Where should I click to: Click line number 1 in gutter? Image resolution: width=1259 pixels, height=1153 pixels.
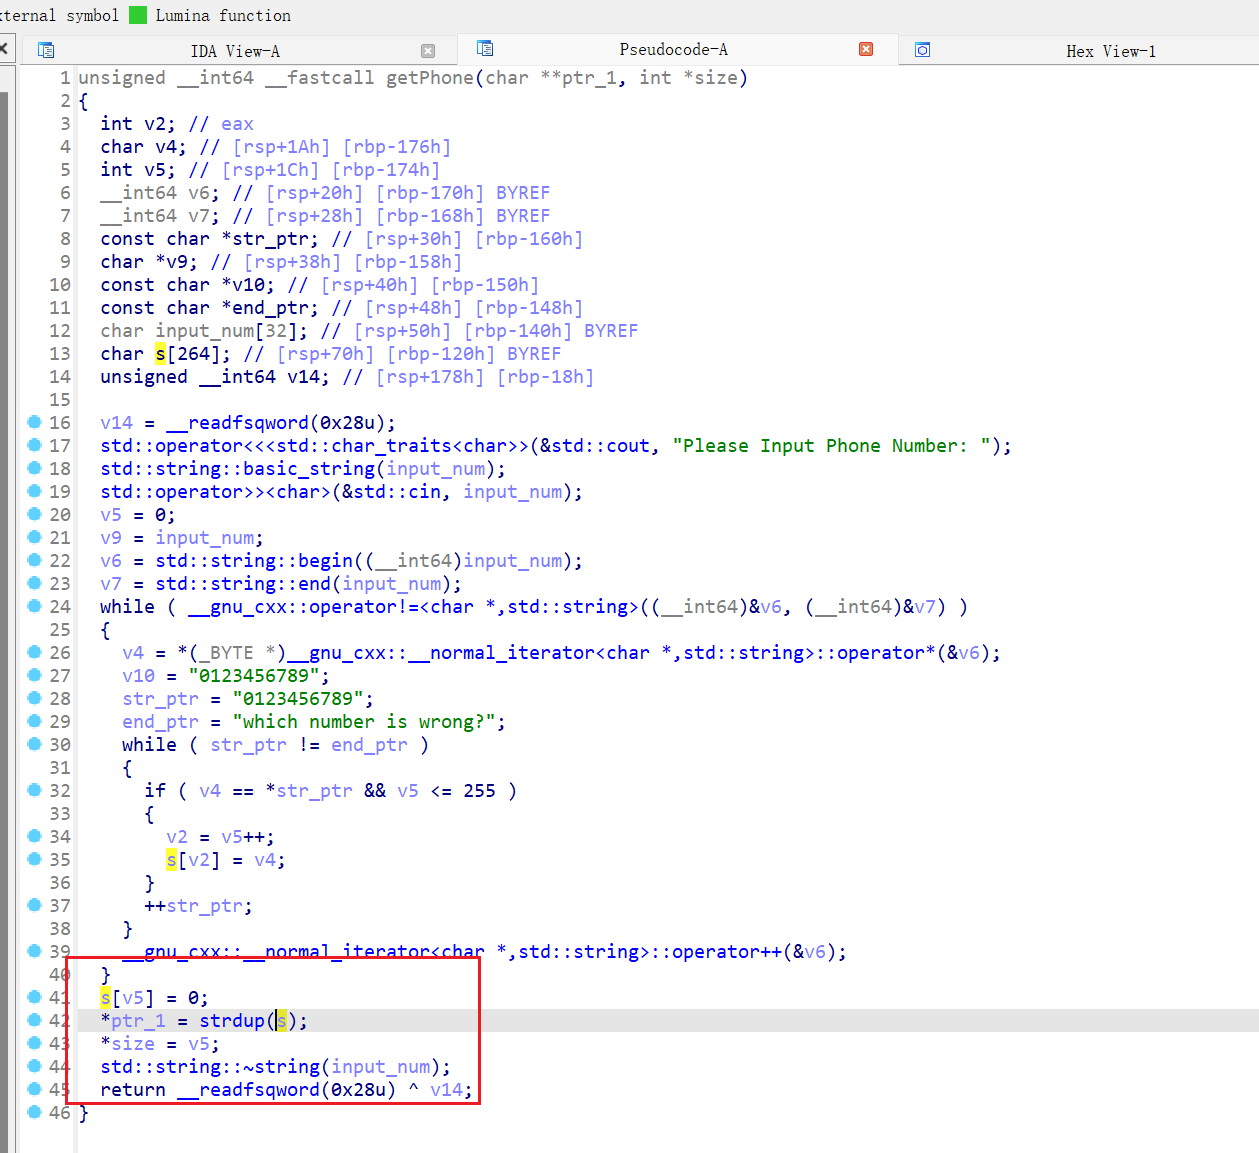[x=65, y=78]
